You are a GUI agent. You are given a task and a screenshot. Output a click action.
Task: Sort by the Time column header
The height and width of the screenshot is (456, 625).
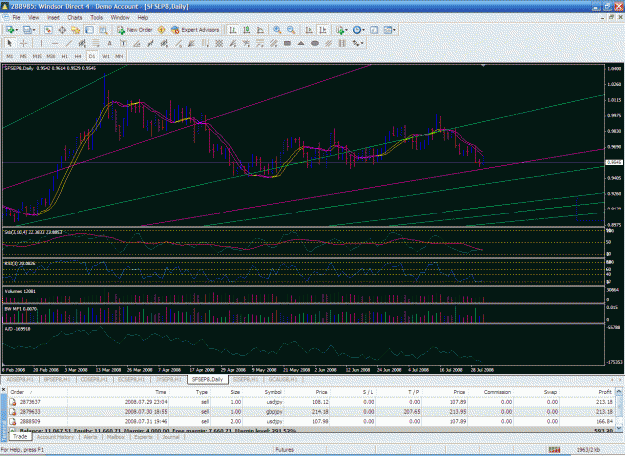pyautogui.click(x=118, y=392)
